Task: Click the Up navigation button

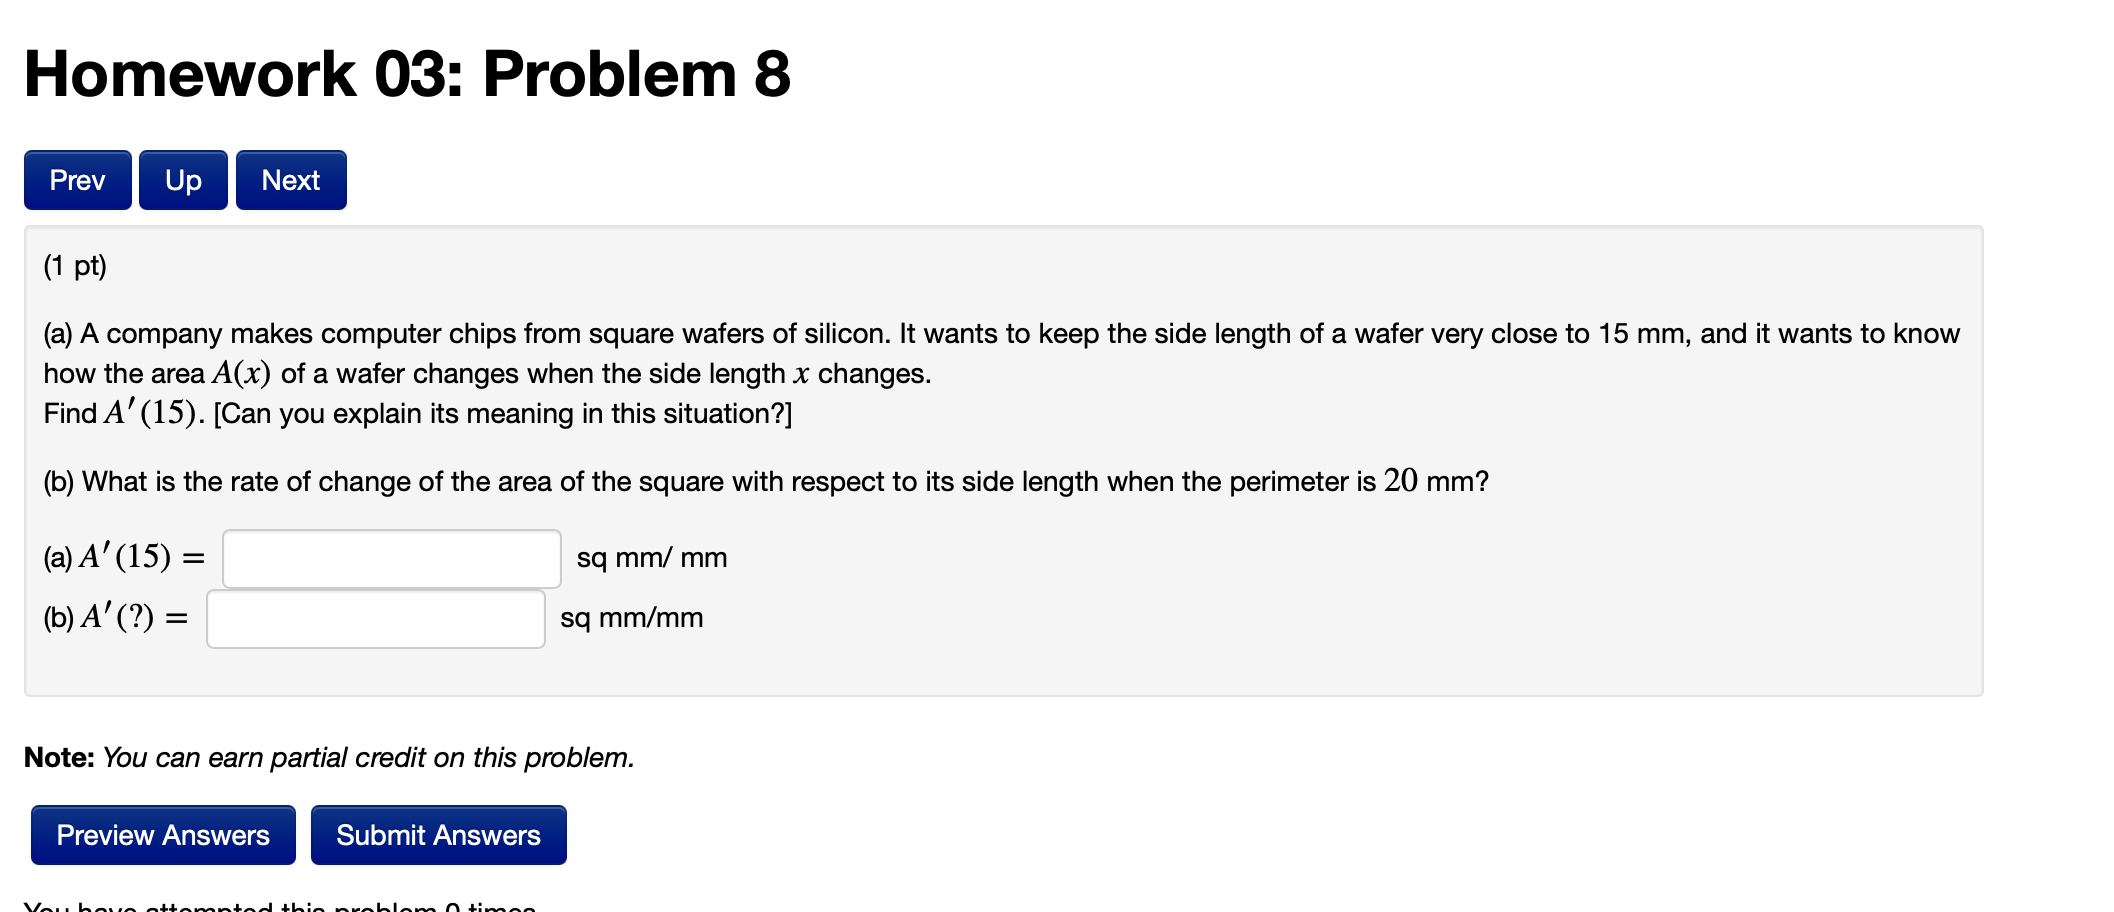Action: tap(183, 180)
